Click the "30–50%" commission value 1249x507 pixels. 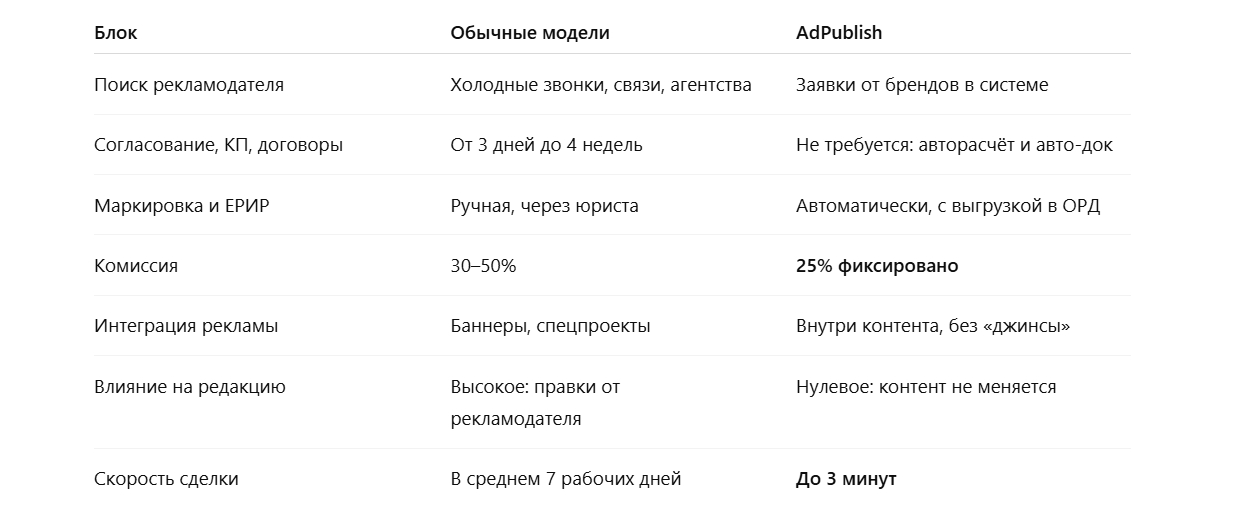click(x=483, y=266)
